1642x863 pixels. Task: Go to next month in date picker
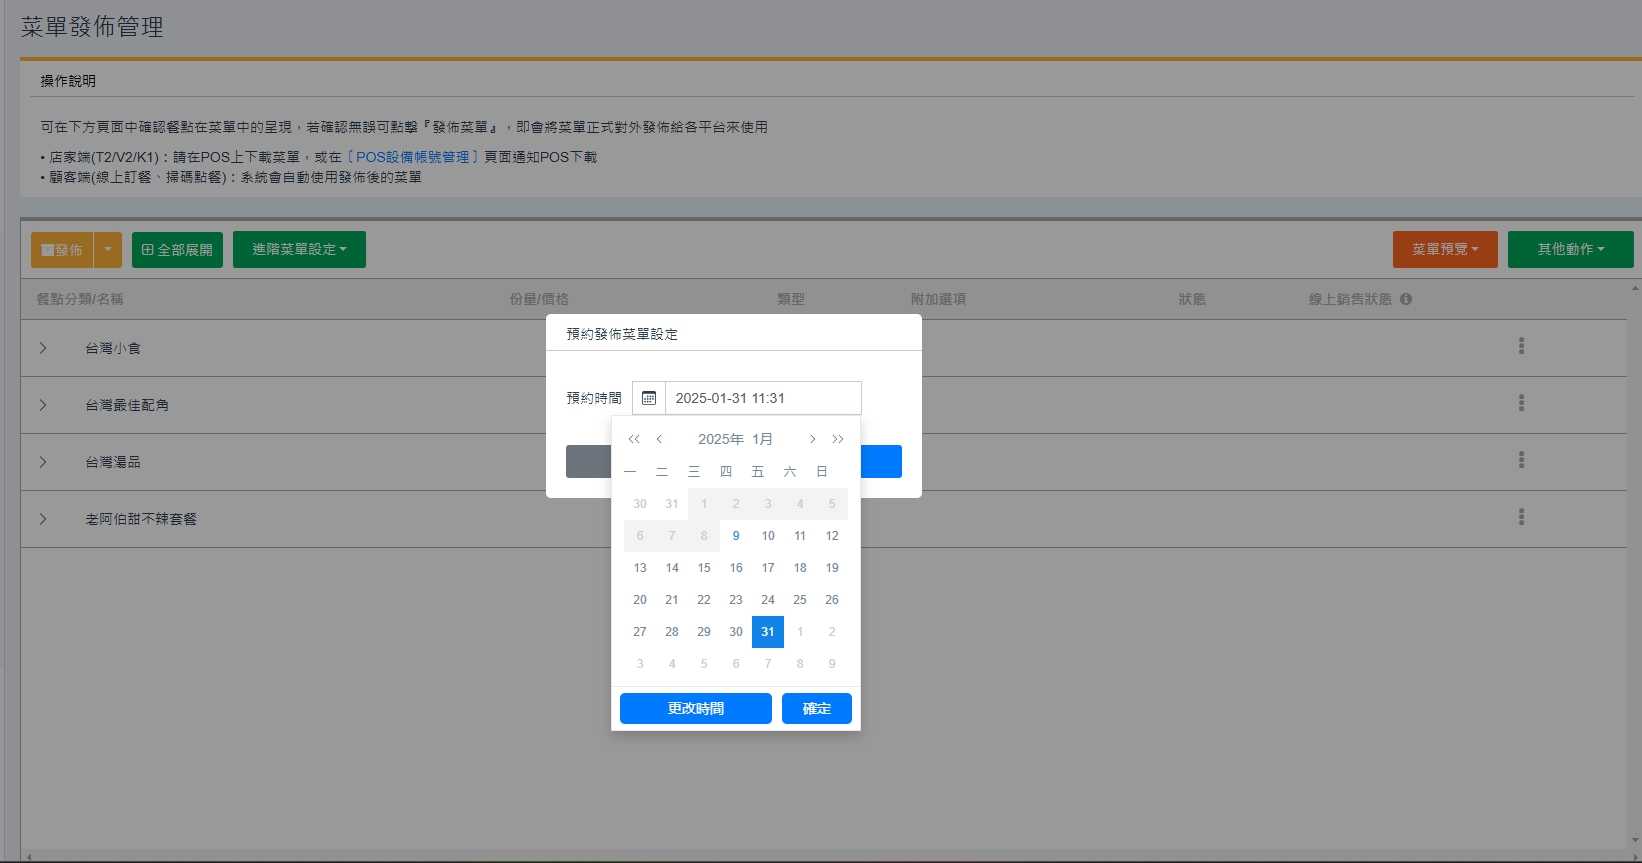[x=812, y=439]
